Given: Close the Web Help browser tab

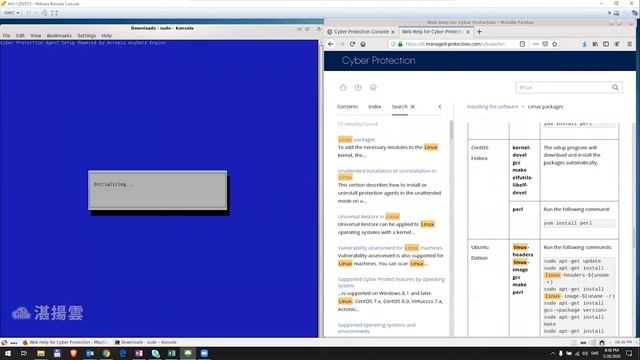Looking at the screenshot, I should [x=468, y=32].
